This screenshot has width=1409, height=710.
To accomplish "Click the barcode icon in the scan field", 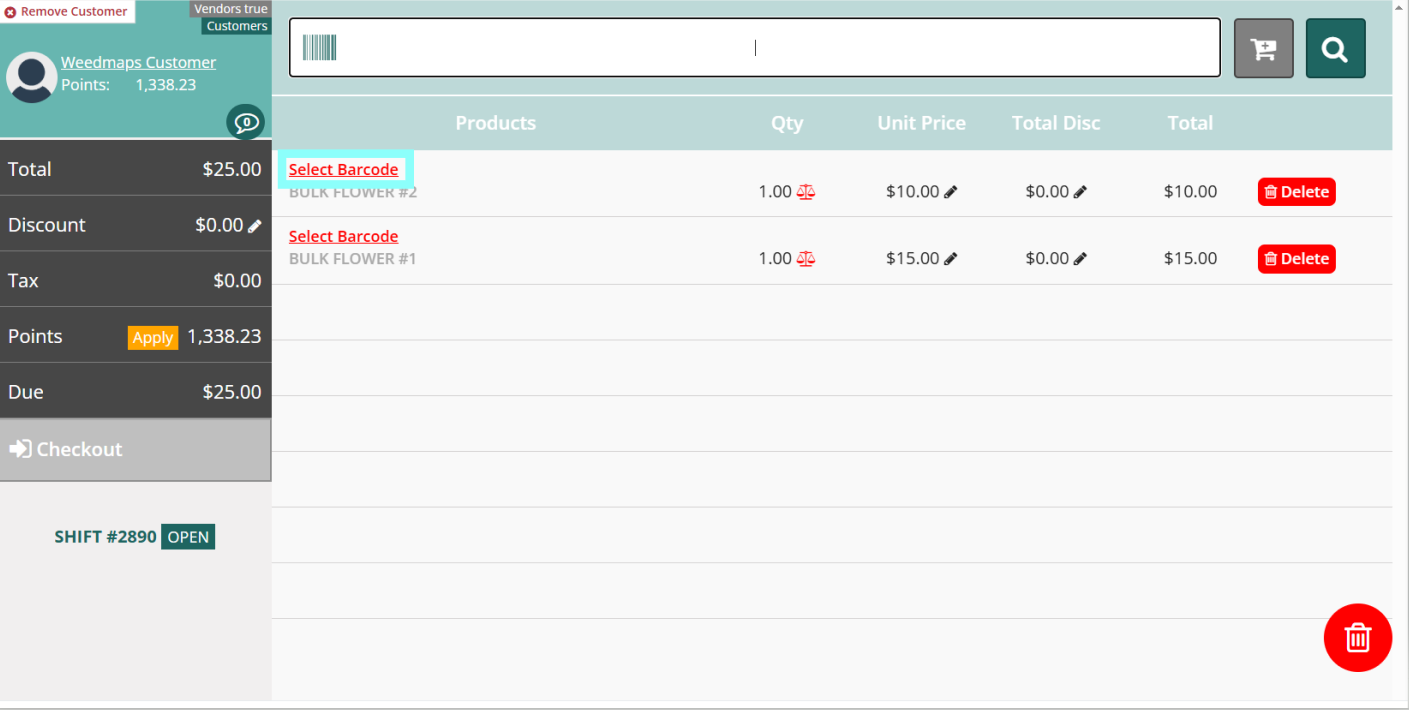I will click(320, 47).
